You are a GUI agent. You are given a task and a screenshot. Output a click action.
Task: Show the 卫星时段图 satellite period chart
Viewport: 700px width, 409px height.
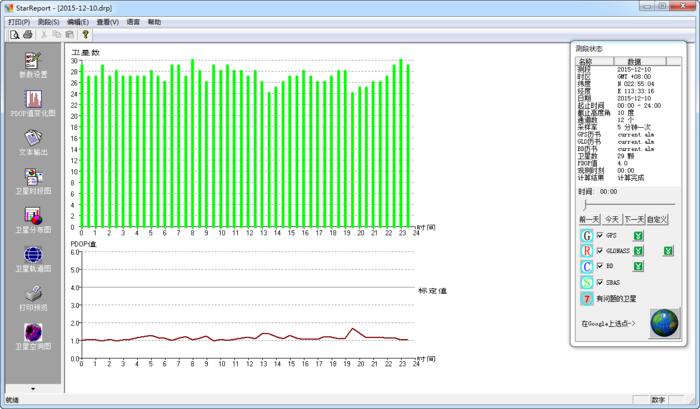(32, 177)
